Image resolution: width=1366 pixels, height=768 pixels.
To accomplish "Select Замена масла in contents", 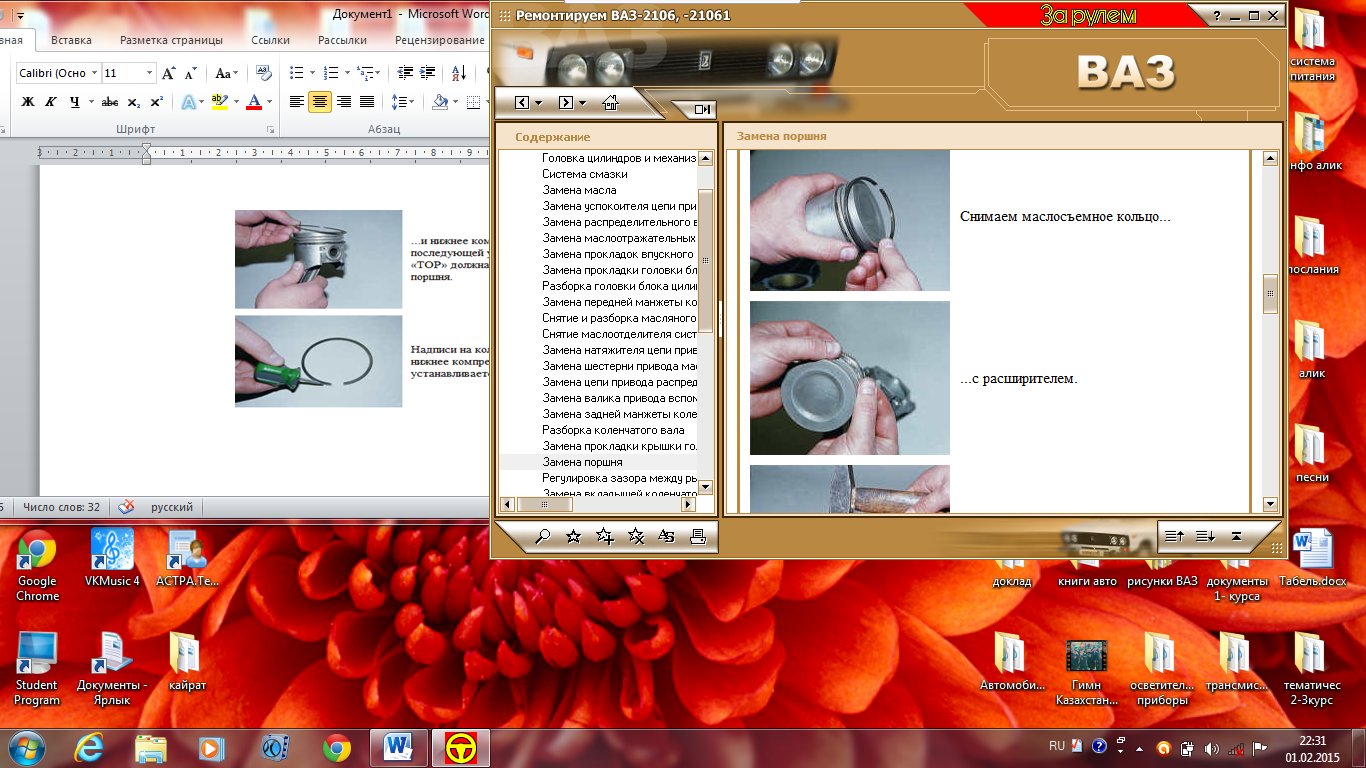I will 579,190.
